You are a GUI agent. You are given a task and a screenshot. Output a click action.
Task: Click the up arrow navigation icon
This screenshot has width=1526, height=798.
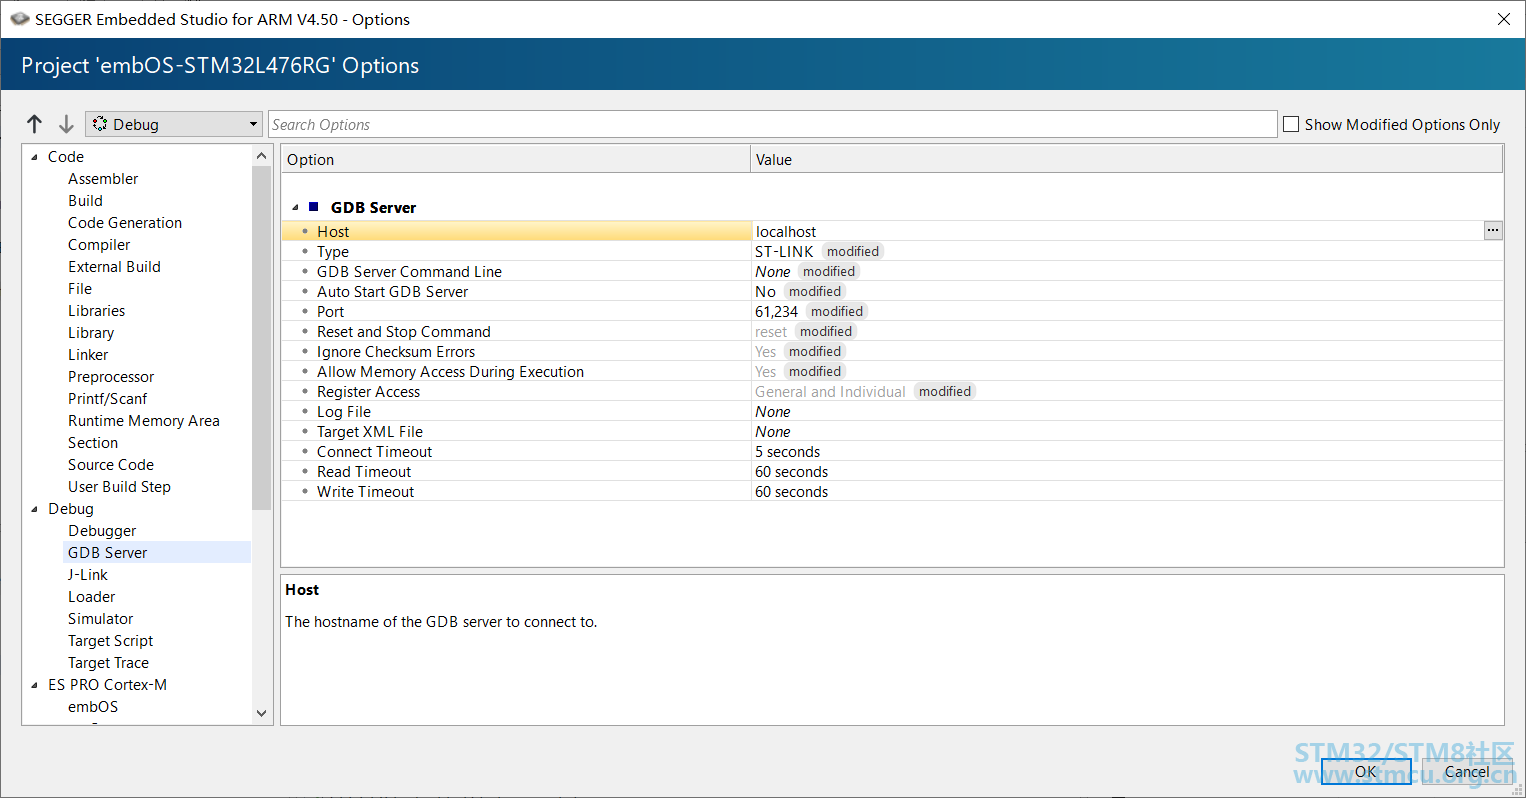(35, 124)
